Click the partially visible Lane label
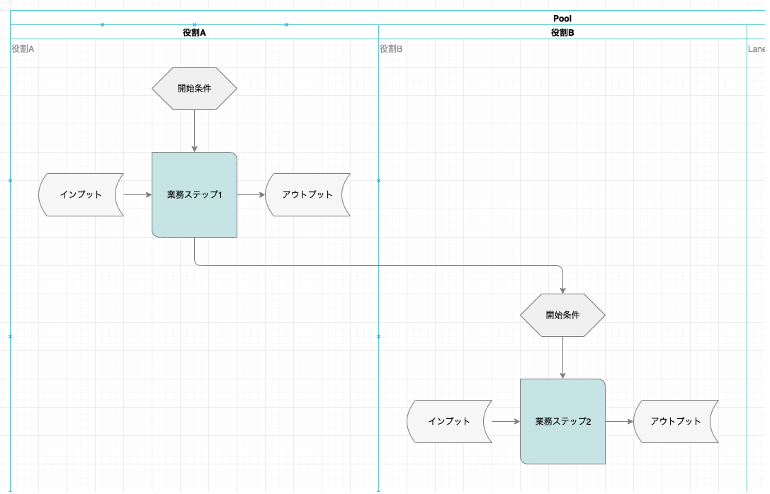 coord(757,49)
